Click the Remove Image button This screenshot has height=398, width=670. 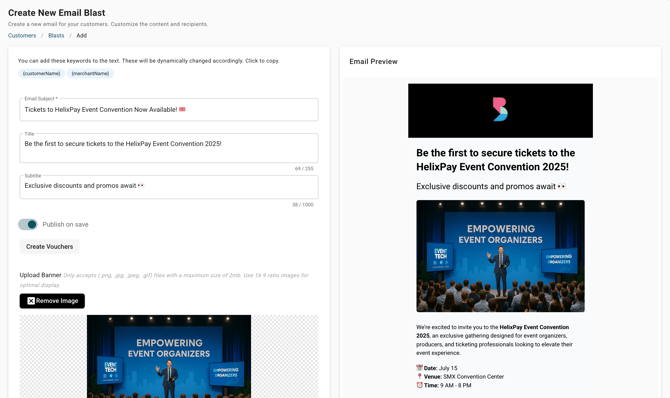pyautogui.click(x=52, y=301)
